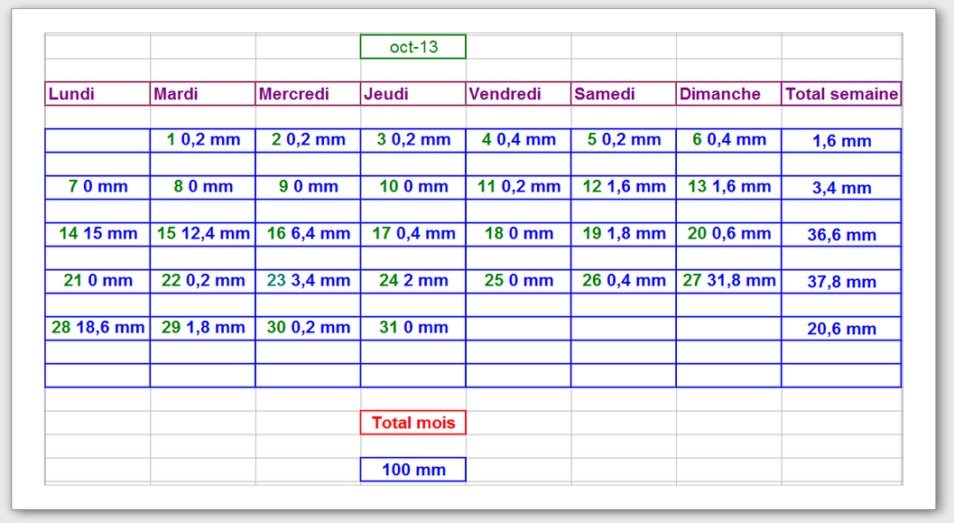Click the day 27 cell showing 31,8 mm

pyautogui.click(x=729, y=281)
